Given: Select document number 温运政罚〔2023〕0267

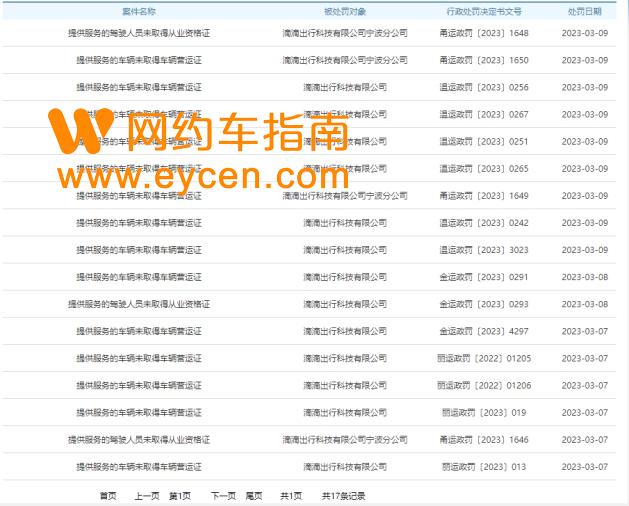Looking at the screenshot, I should click(x=484, y=114).
